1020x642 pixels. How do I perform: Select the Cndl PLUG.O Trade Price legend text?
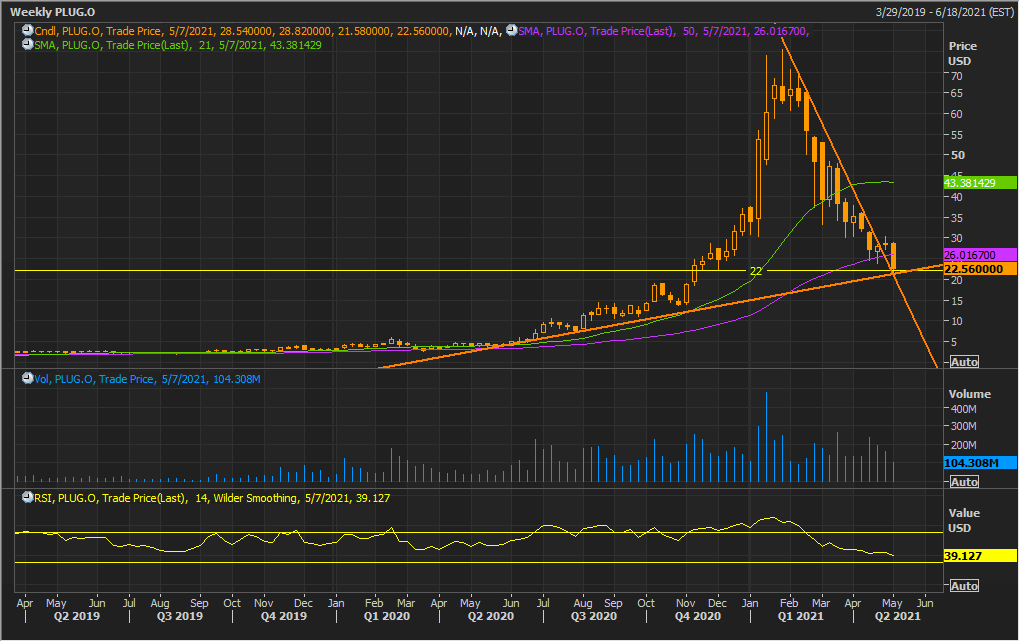pyautogui.click(x=268, y=31)
